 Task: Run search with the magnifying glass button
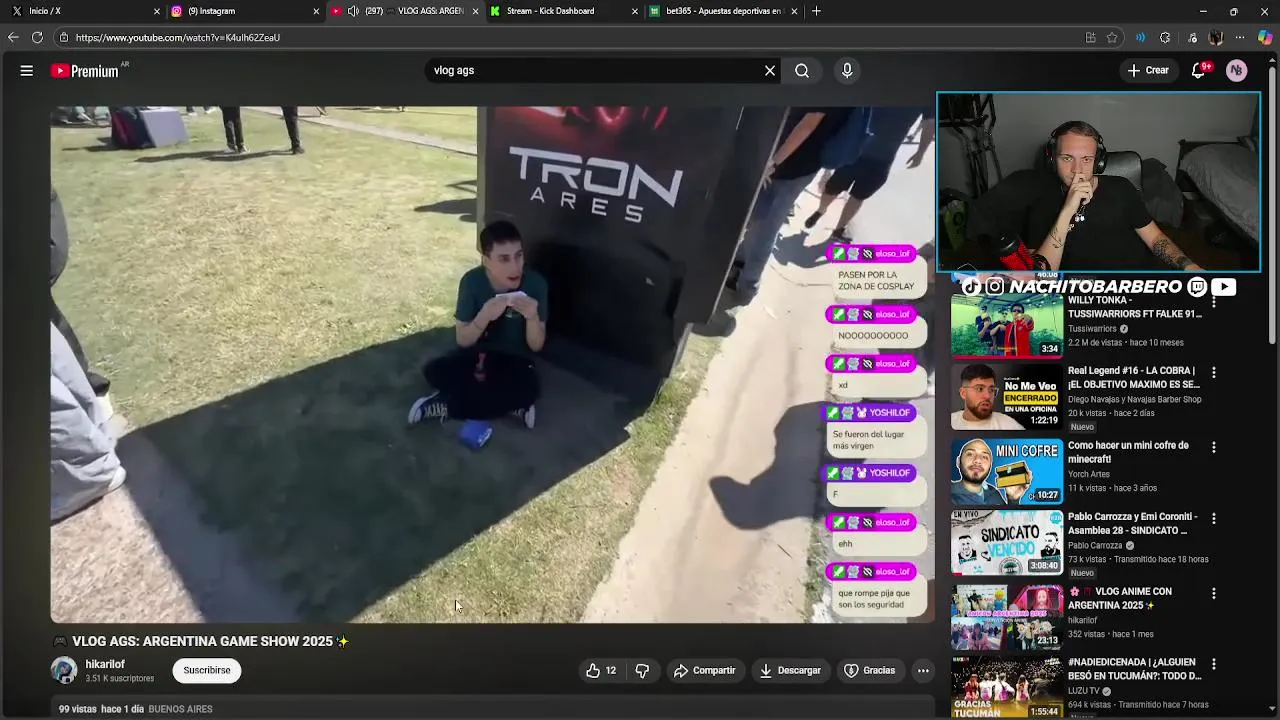coord(802,71)
